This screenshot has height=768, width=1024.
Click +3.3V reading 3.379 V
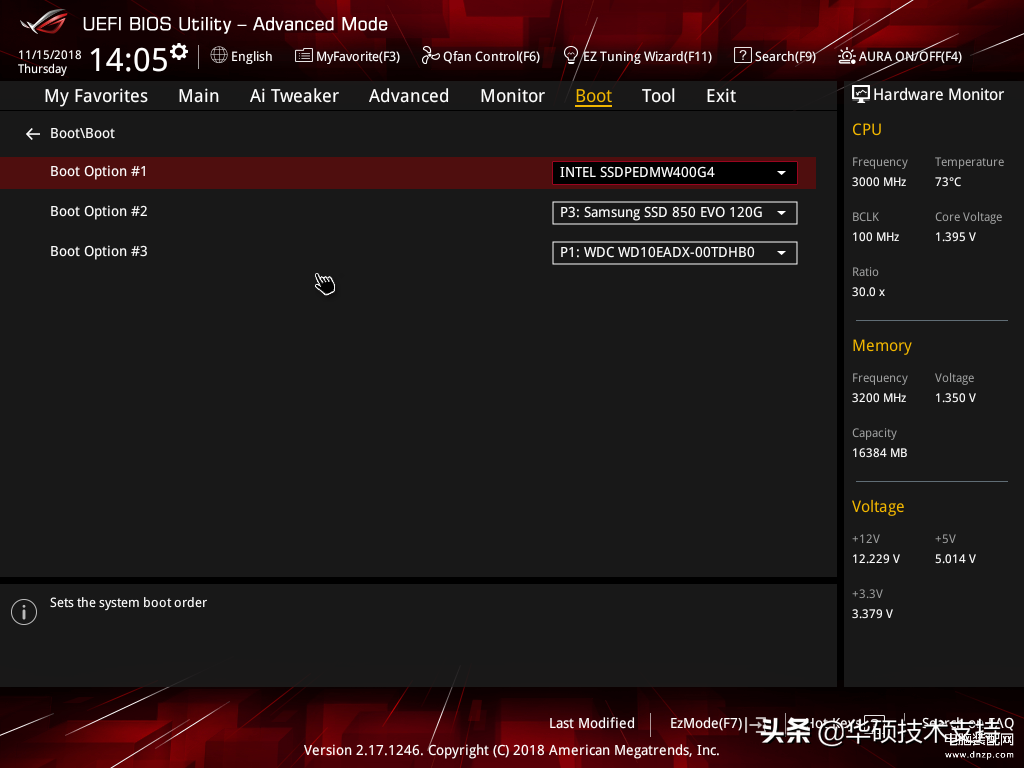coord(872,613)
